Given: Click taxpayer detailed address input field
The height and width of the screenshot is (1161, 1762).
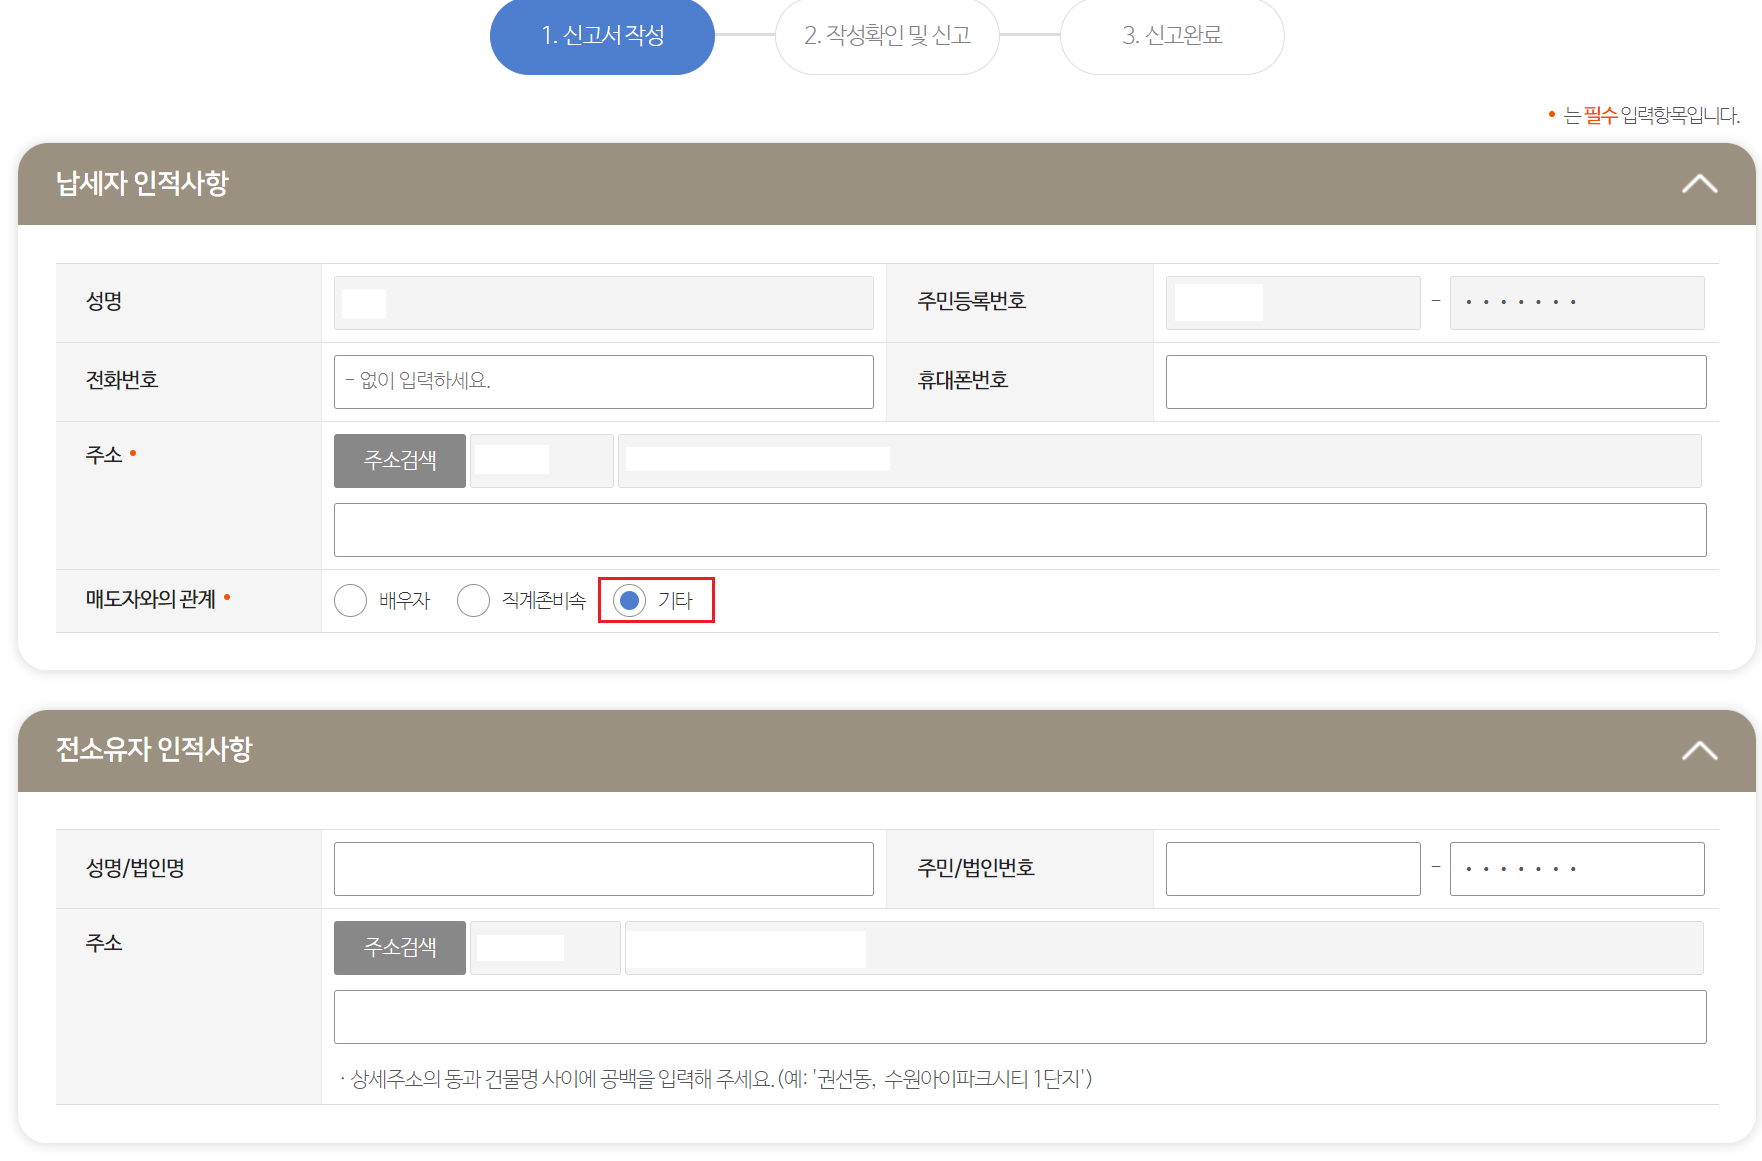Looking at the screenshot, I should tap(1020, 530).
